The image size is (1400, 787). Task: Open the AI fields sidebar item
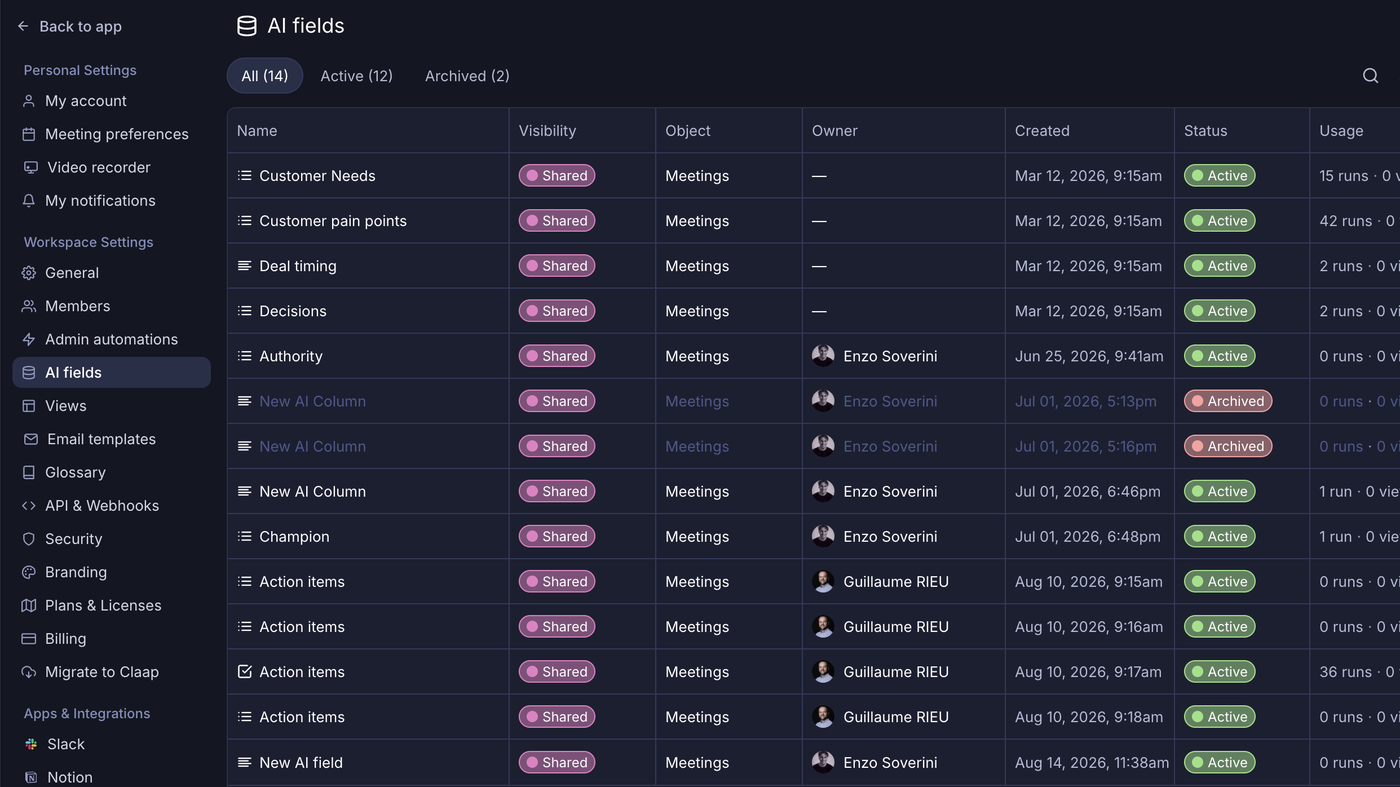tap(111, 372)
